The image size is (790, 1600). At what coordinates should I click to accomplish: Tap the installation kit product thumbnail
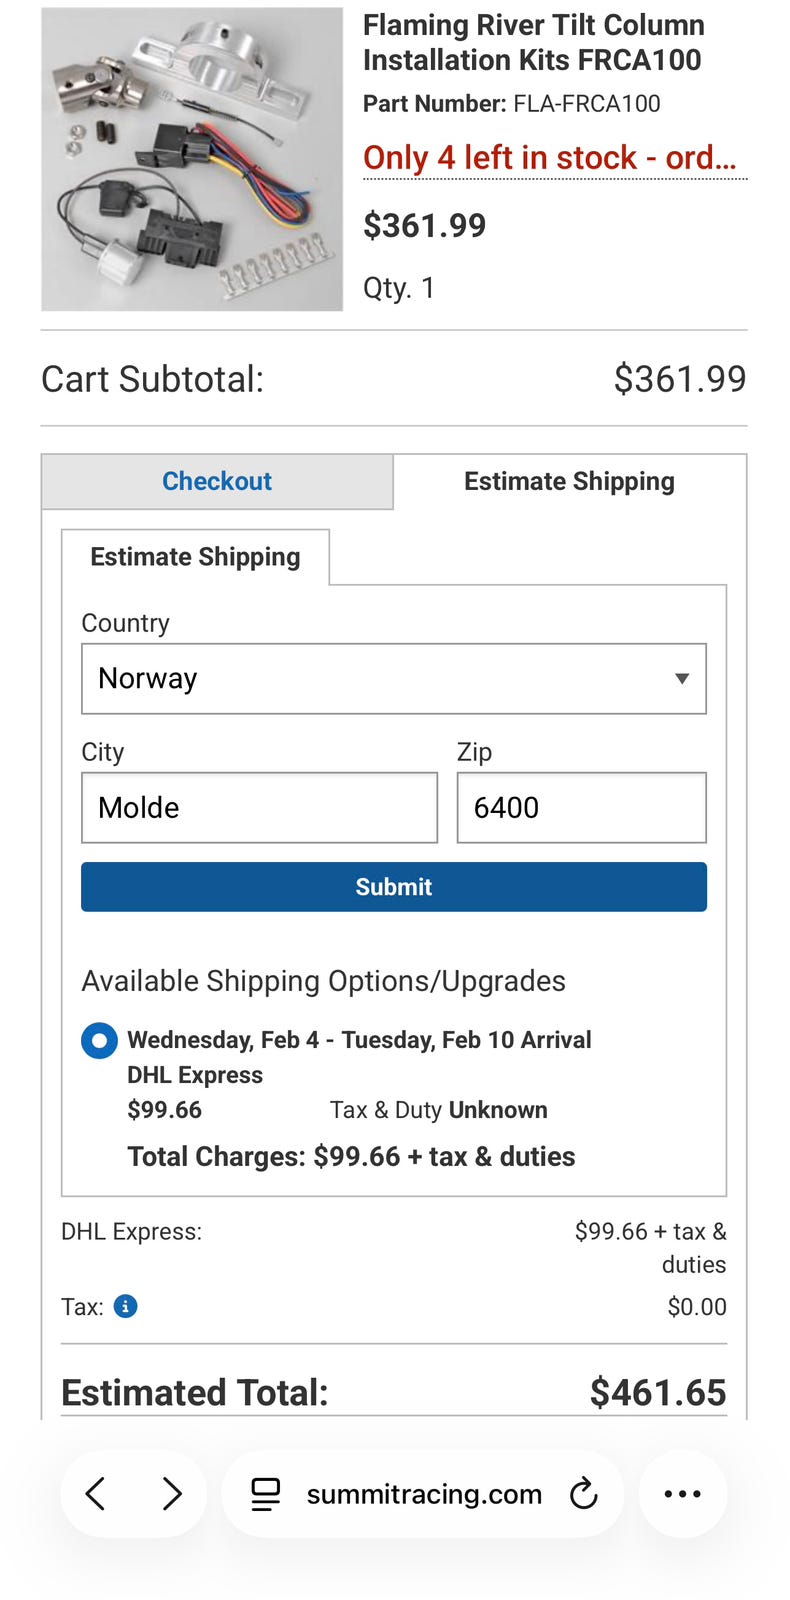point(192,160)
